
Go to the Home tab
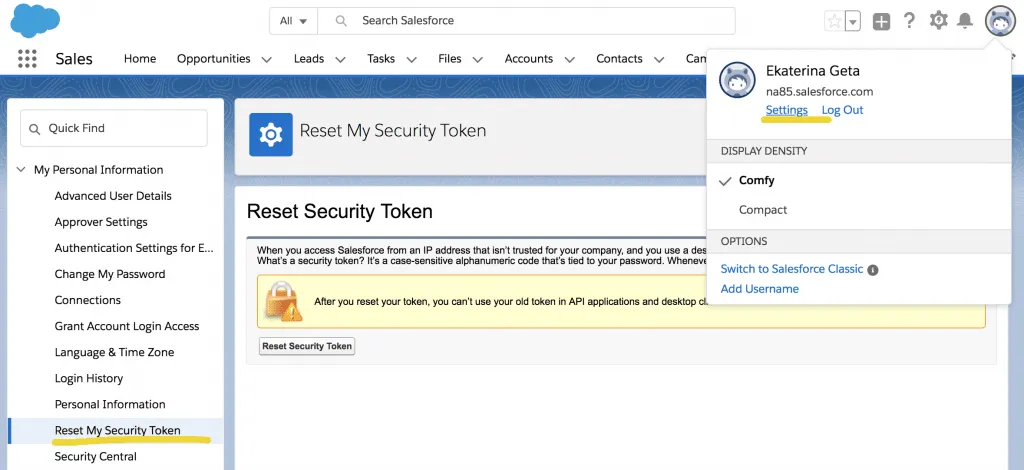(140, 59)
